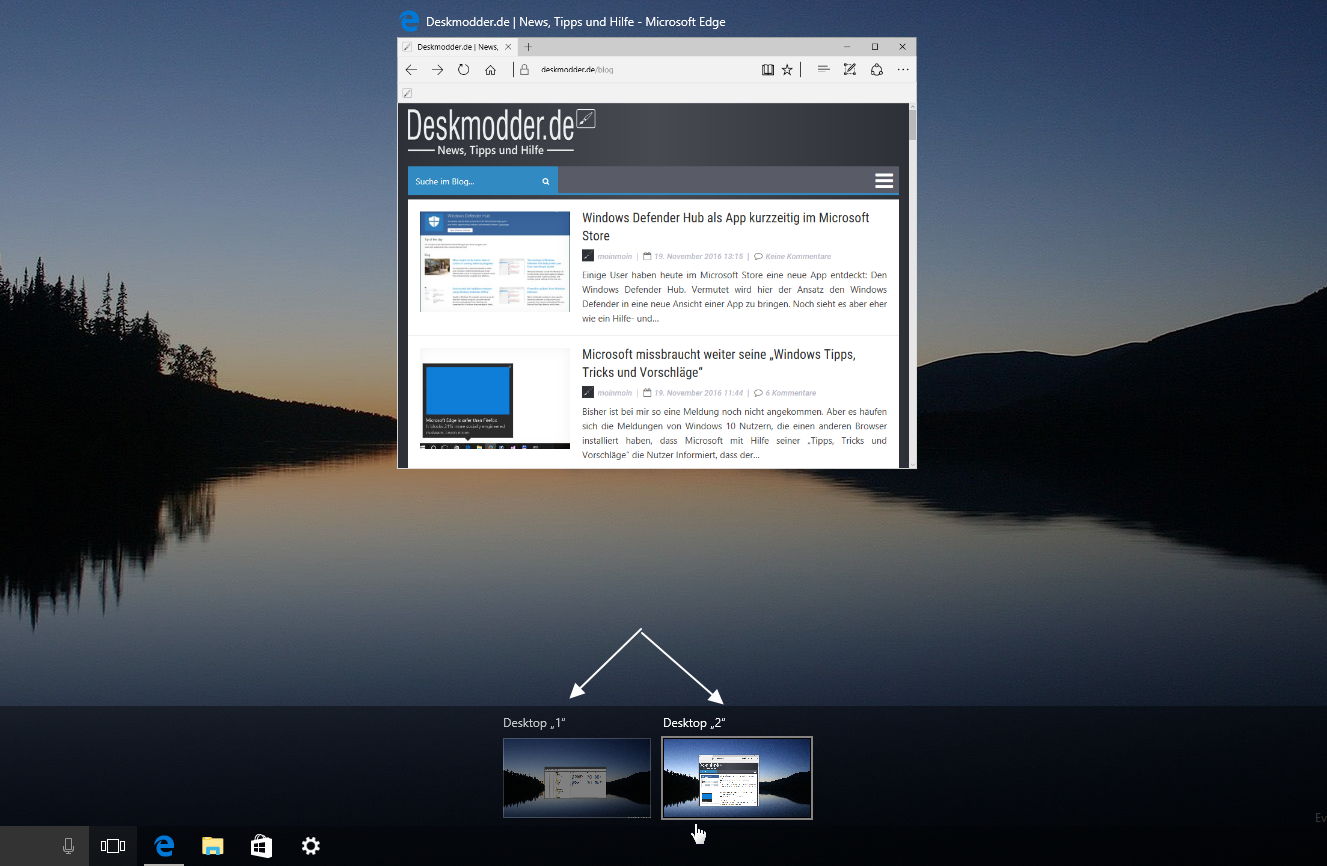This screenshot has width=1327, height=866.
Task: Select the Desktop „2“ thumbnail
Action: click(737, 778)
